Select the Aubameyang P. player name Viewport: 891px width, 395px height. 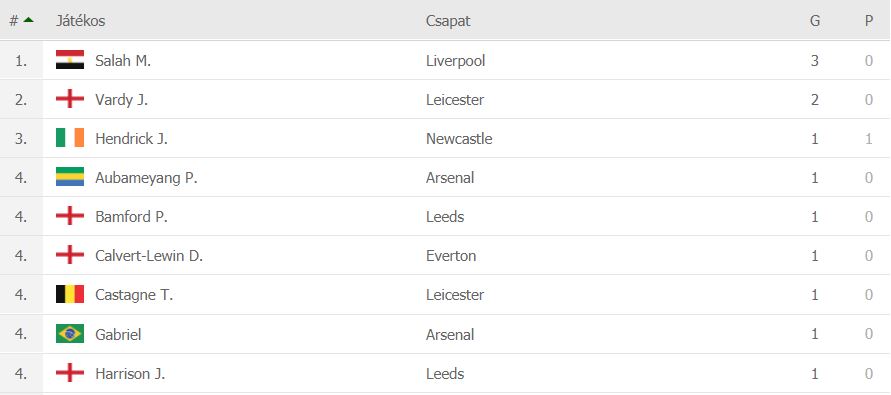coord(146,178)
